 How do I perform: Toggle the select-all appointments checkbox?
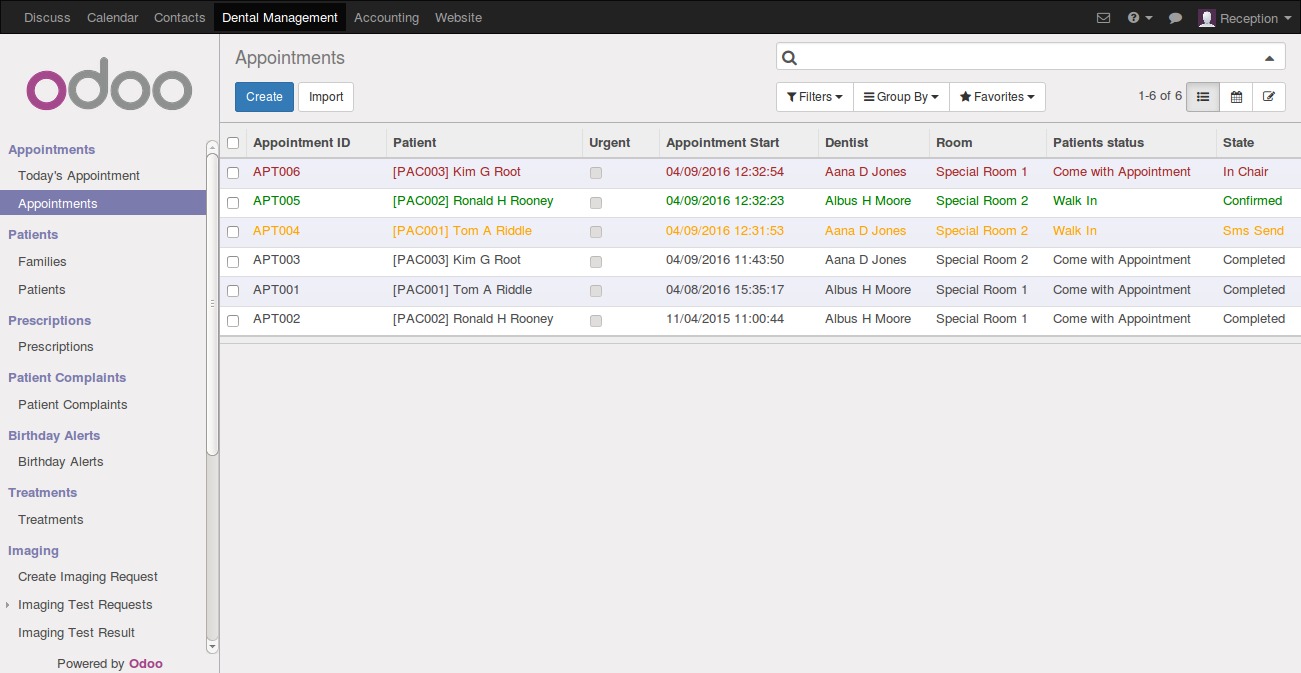click(x=233, y=143)
